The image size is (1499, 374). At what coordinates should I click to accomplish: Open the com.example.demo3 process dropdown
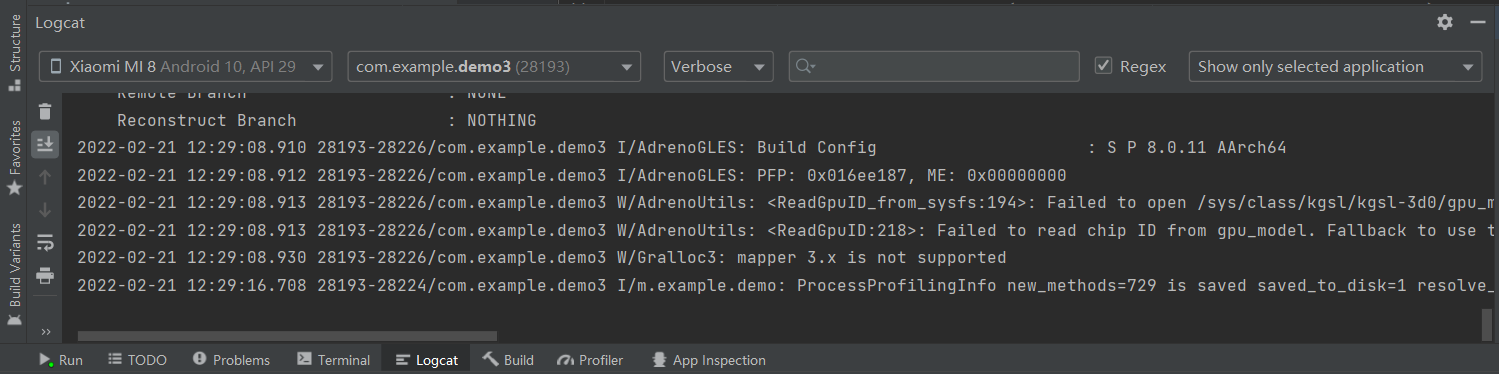point(494,67)
